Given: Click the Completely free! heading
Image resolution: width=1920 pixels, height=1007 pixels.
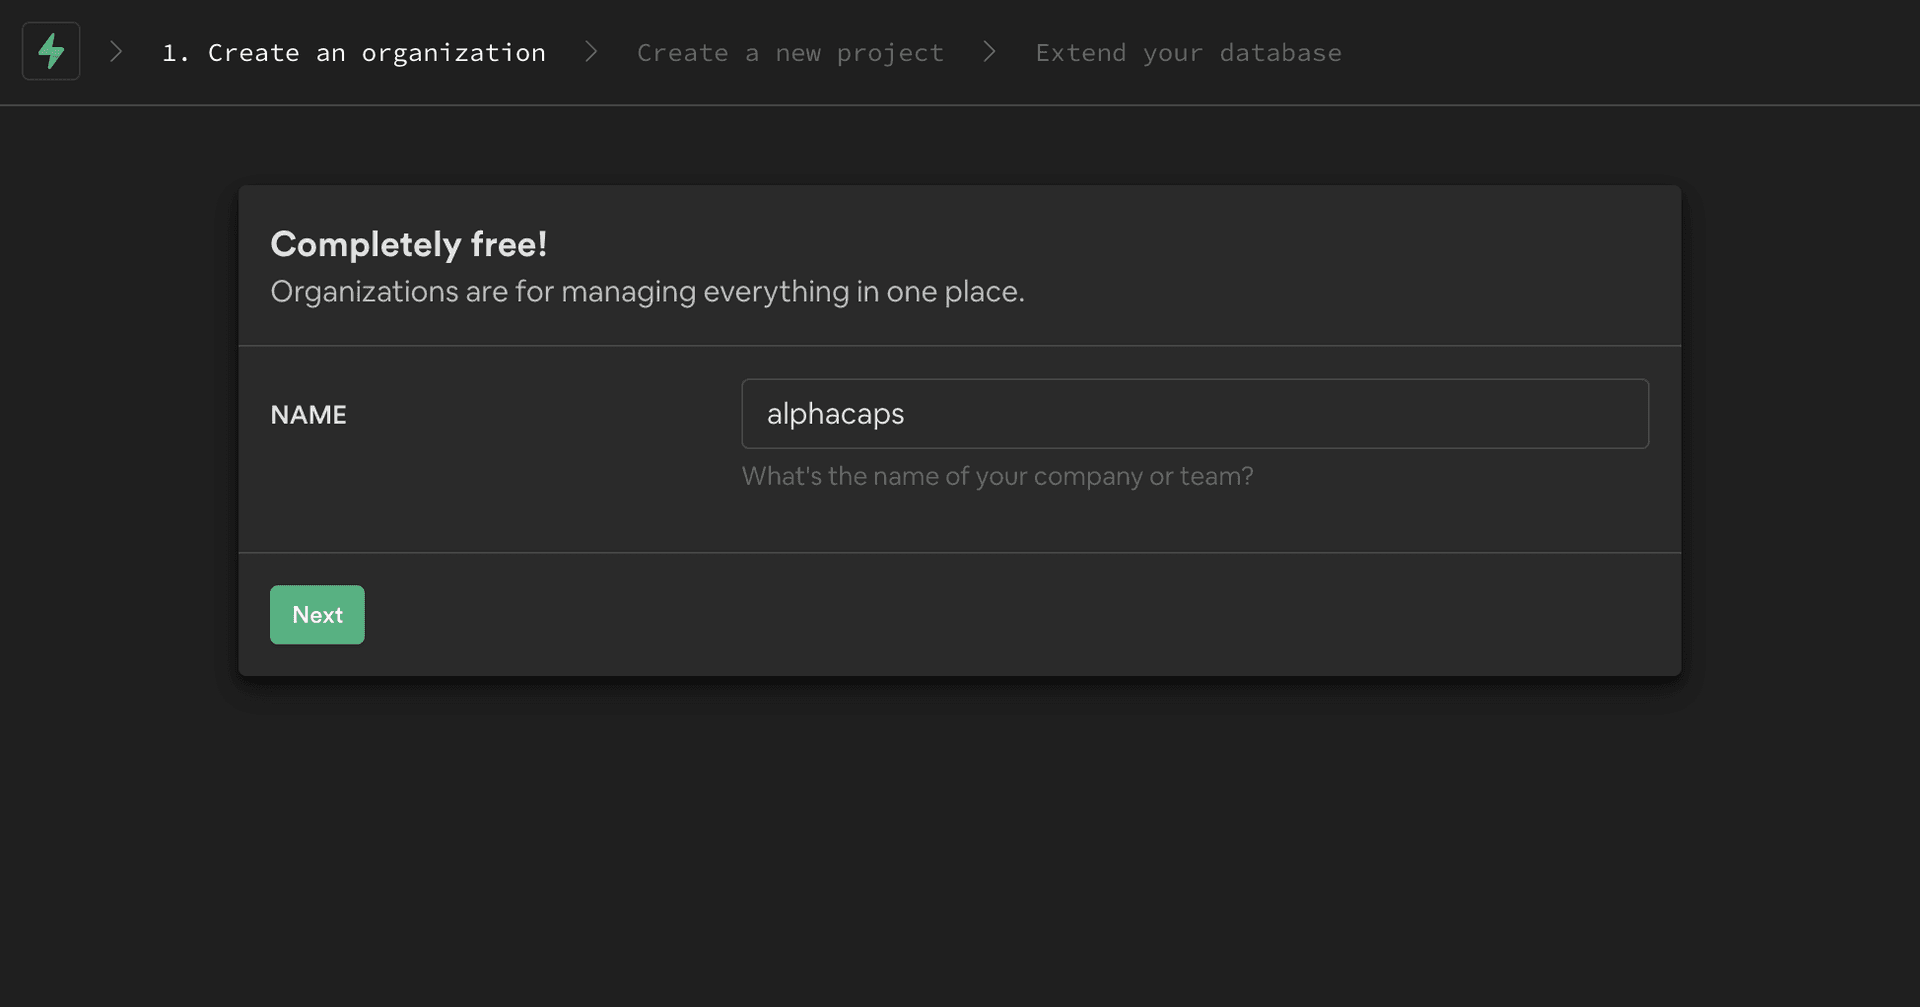Looking at the screenshot, I should [x=409, y=244].
